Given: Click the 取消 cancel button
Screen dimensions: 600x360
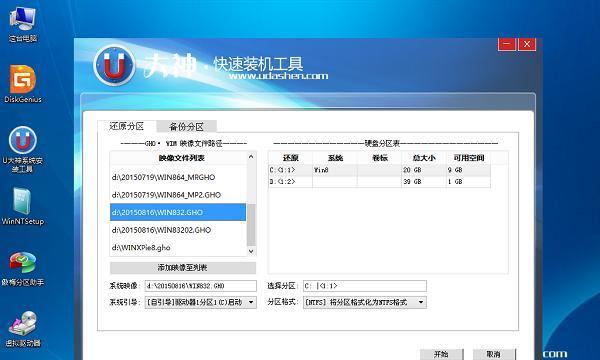Looking at the screenshot, I should (494, 354).
